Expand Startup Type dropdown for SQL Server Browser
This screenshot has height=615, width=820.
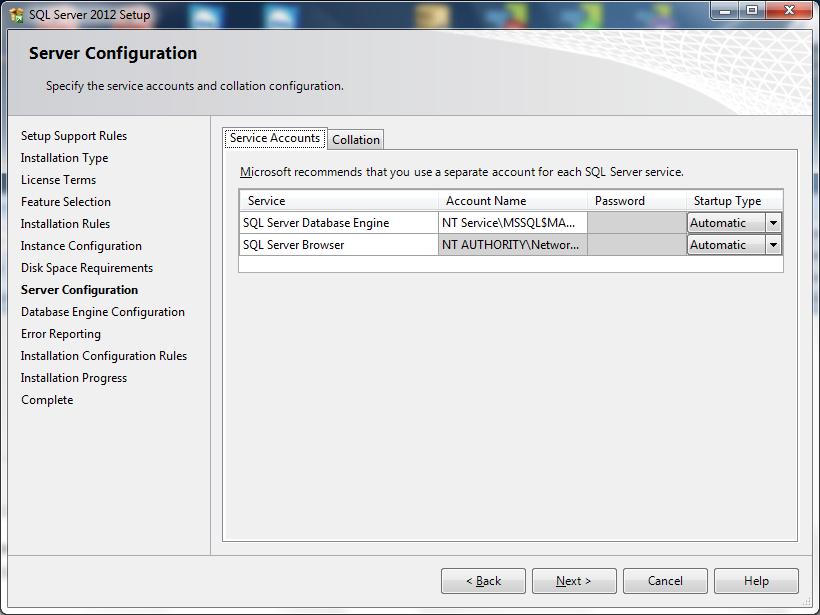[x=773, y=245]
